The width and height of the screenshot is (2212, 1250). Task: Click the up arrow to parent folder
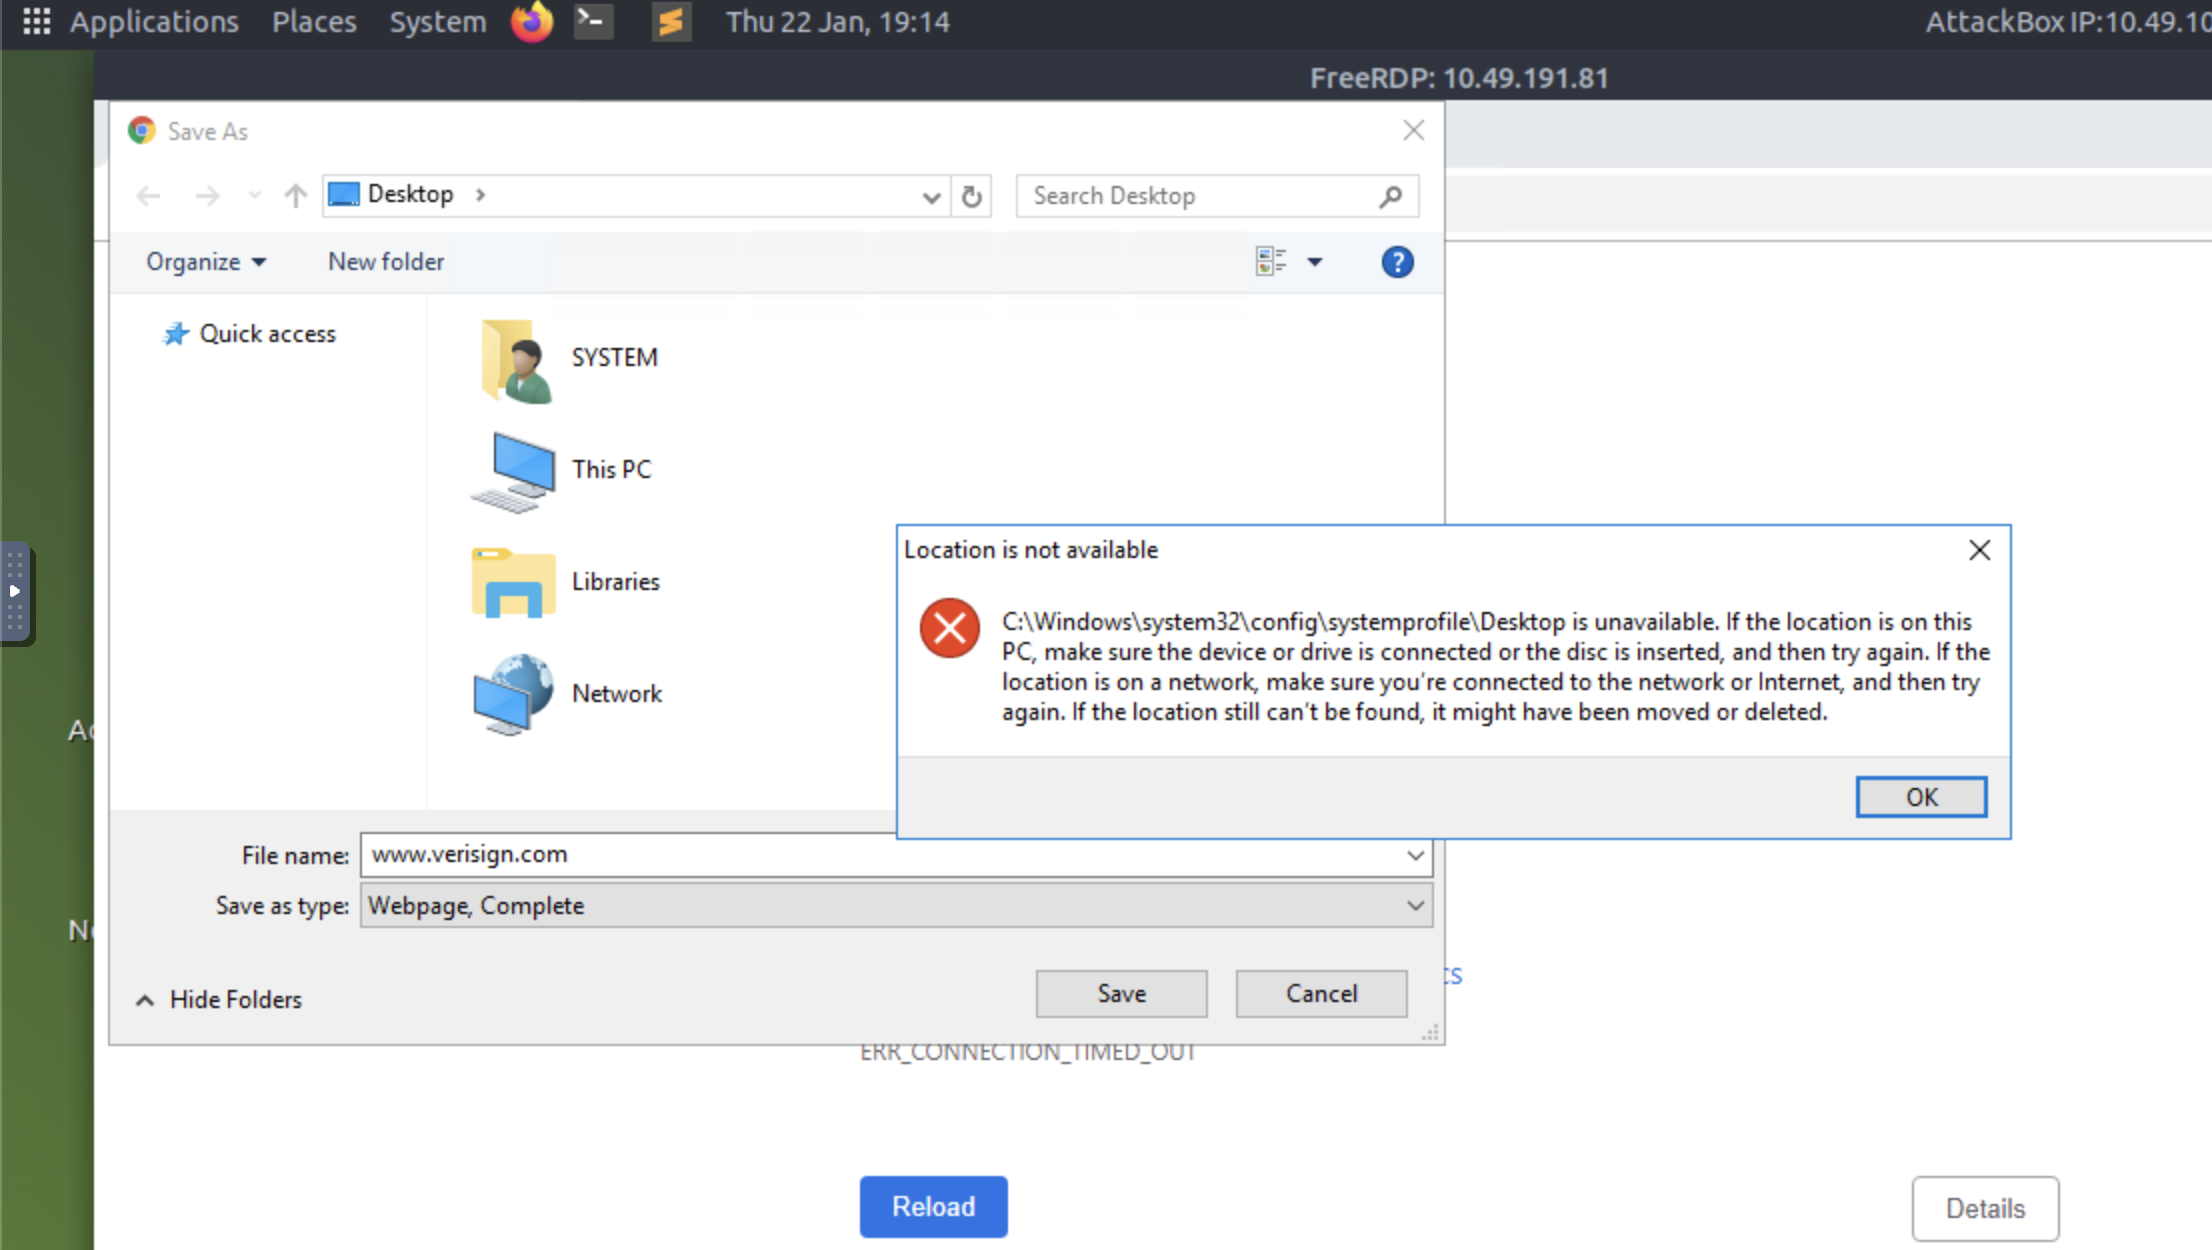295,195
